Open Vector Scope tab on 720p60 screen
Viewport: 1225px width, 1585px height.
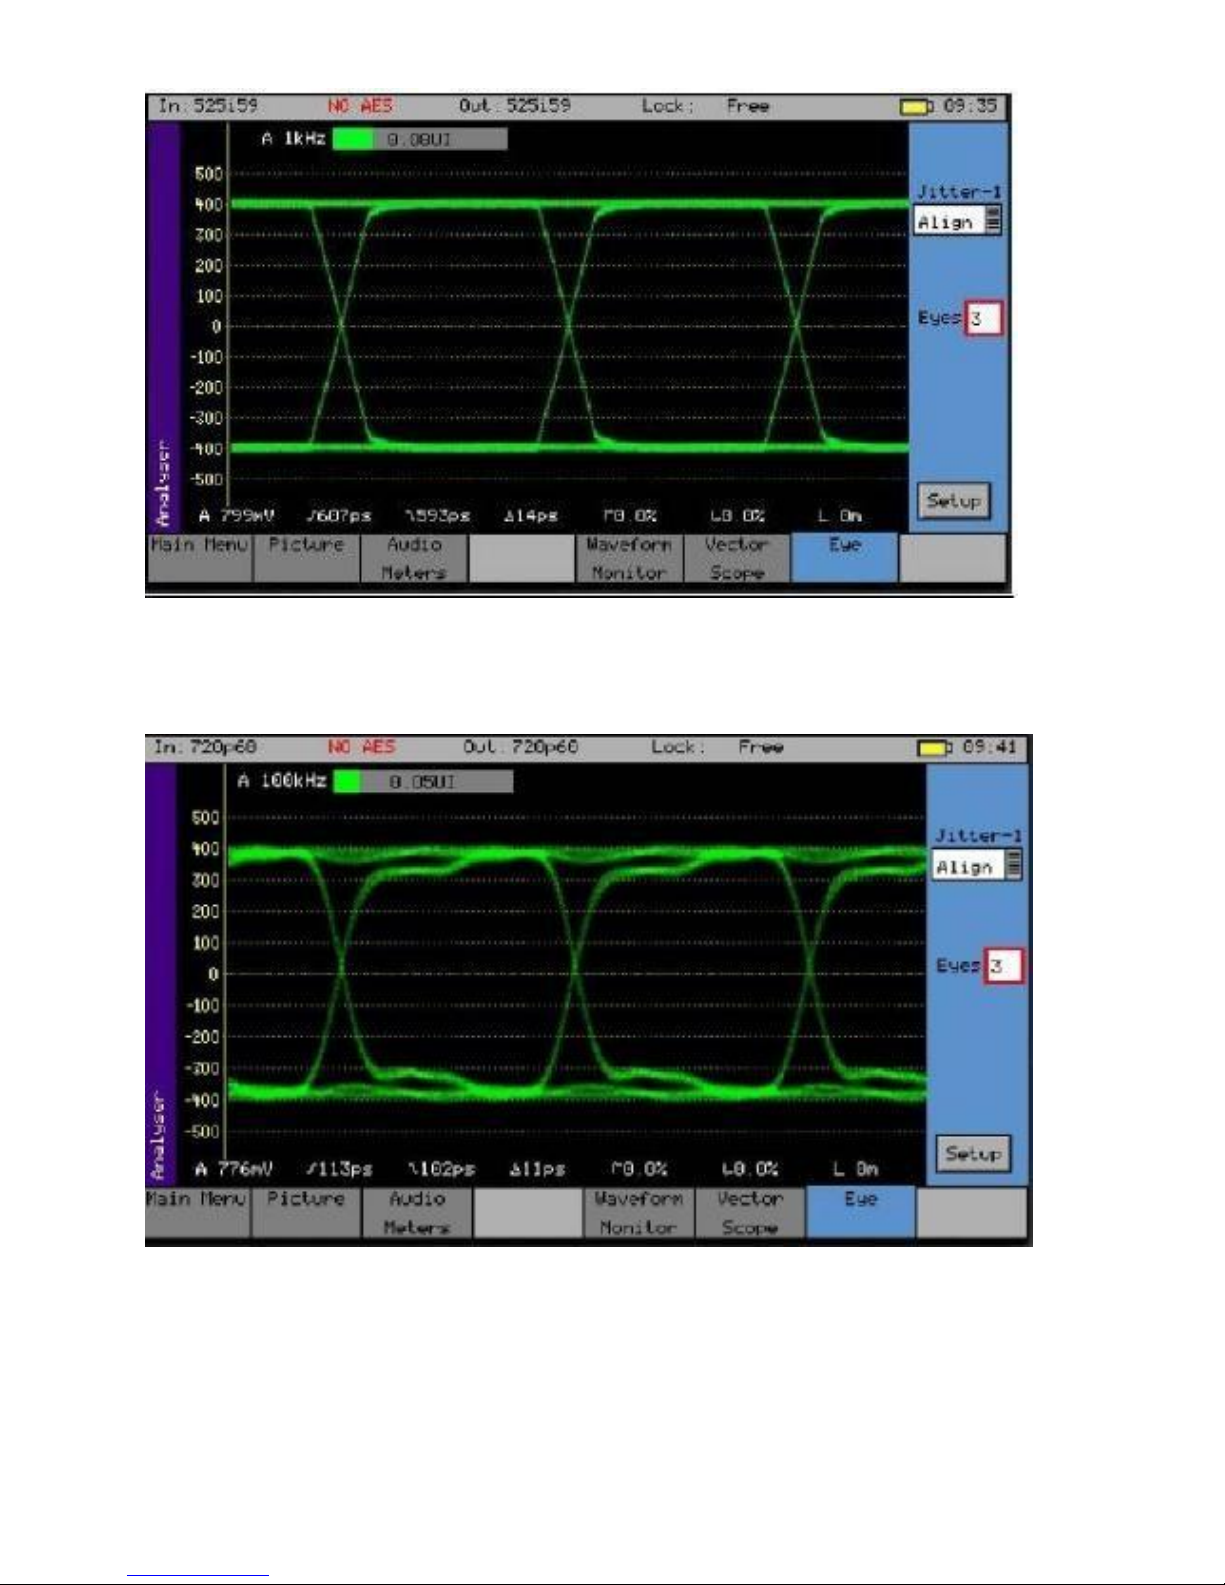coord(749,1212)
